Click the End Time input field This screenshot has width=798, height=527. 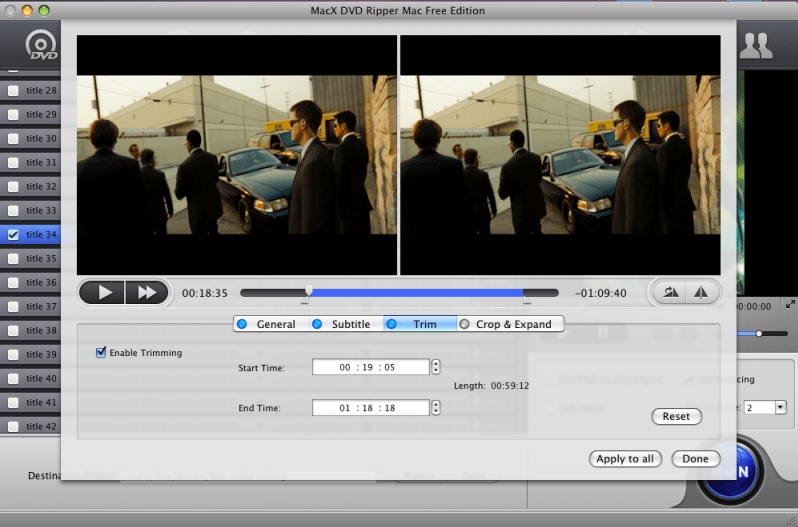(370, 407)
